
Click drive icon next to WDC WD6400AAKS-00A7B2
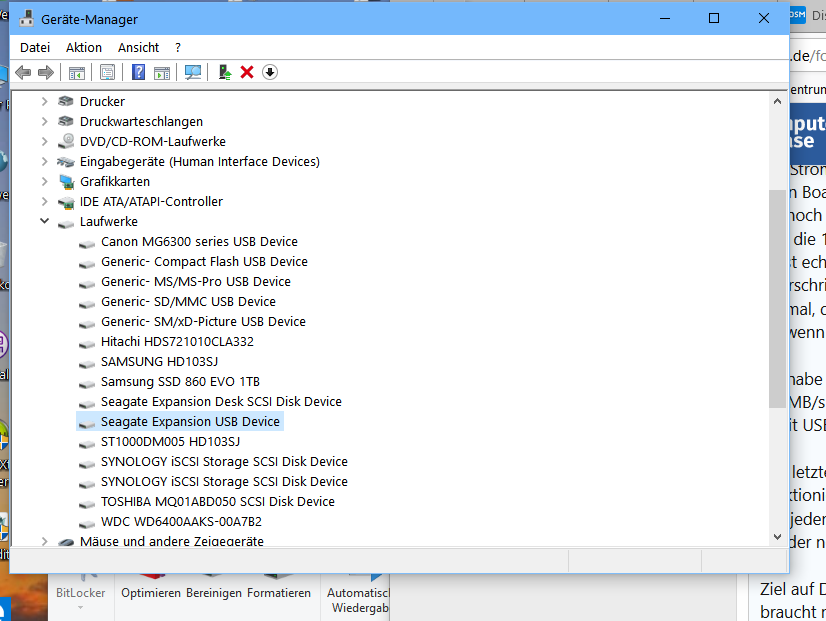(x=87, y=523)
